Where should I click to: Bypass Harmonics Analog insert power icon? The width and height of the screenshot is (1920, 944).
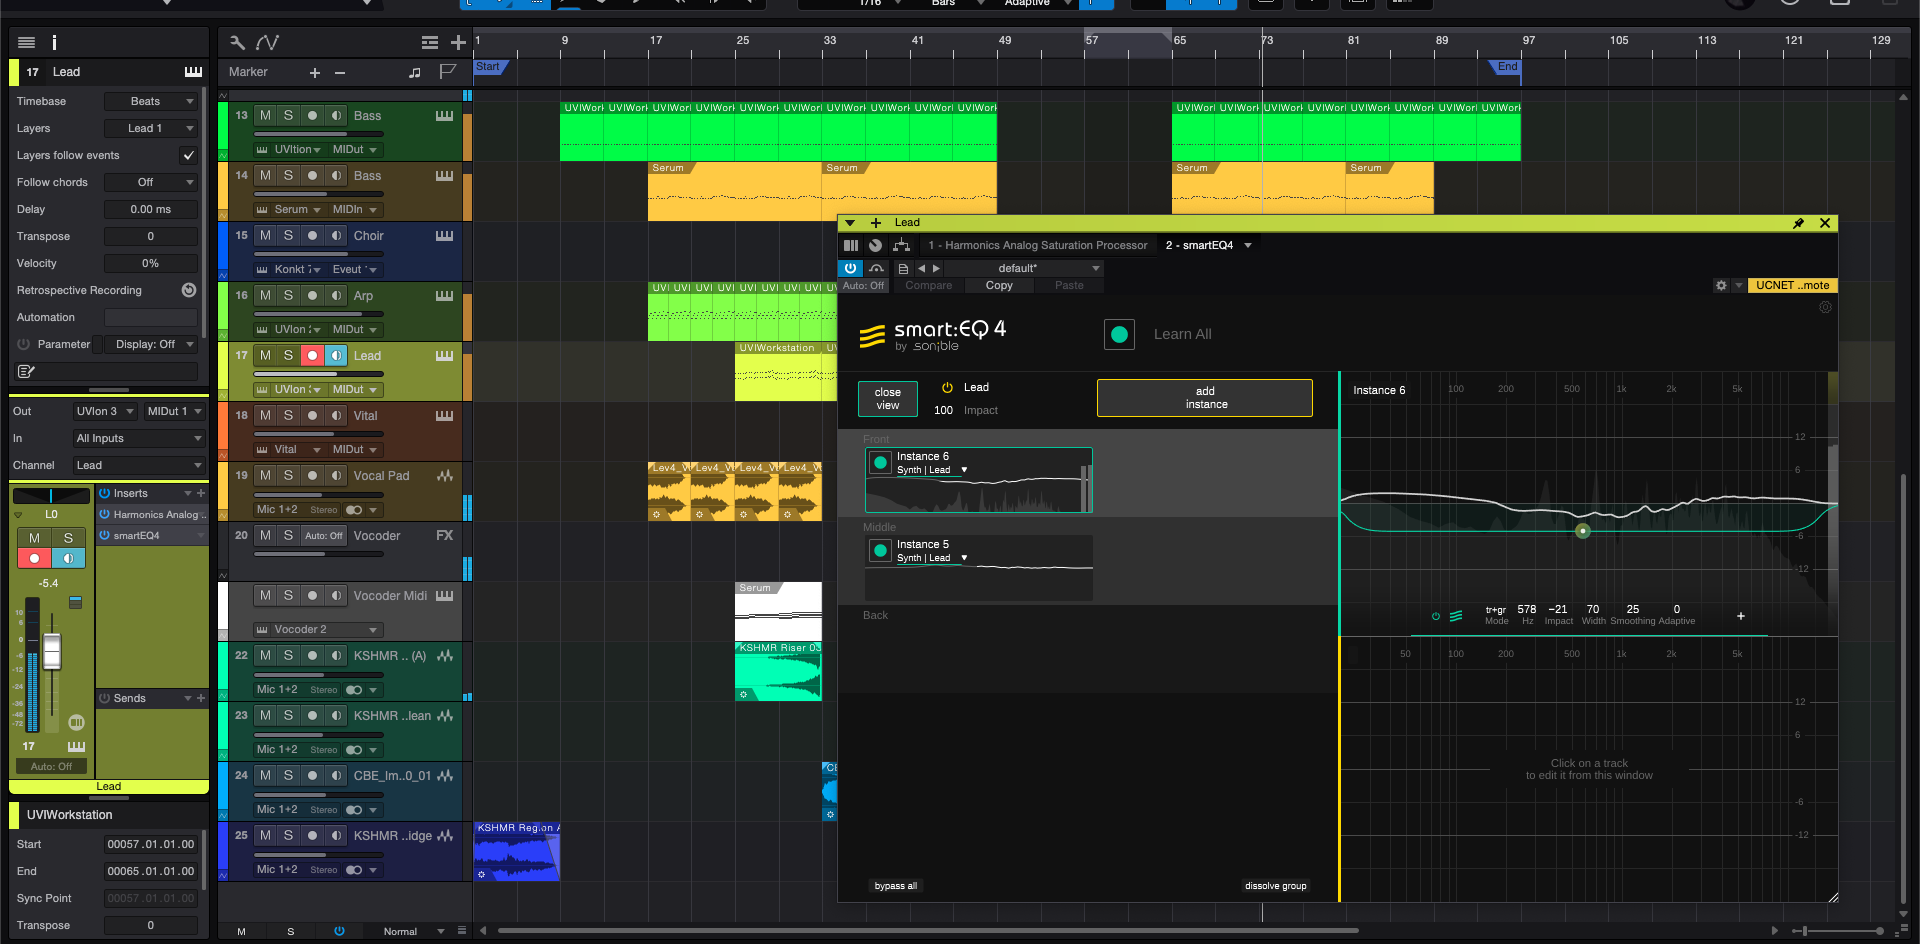point(104,514)
